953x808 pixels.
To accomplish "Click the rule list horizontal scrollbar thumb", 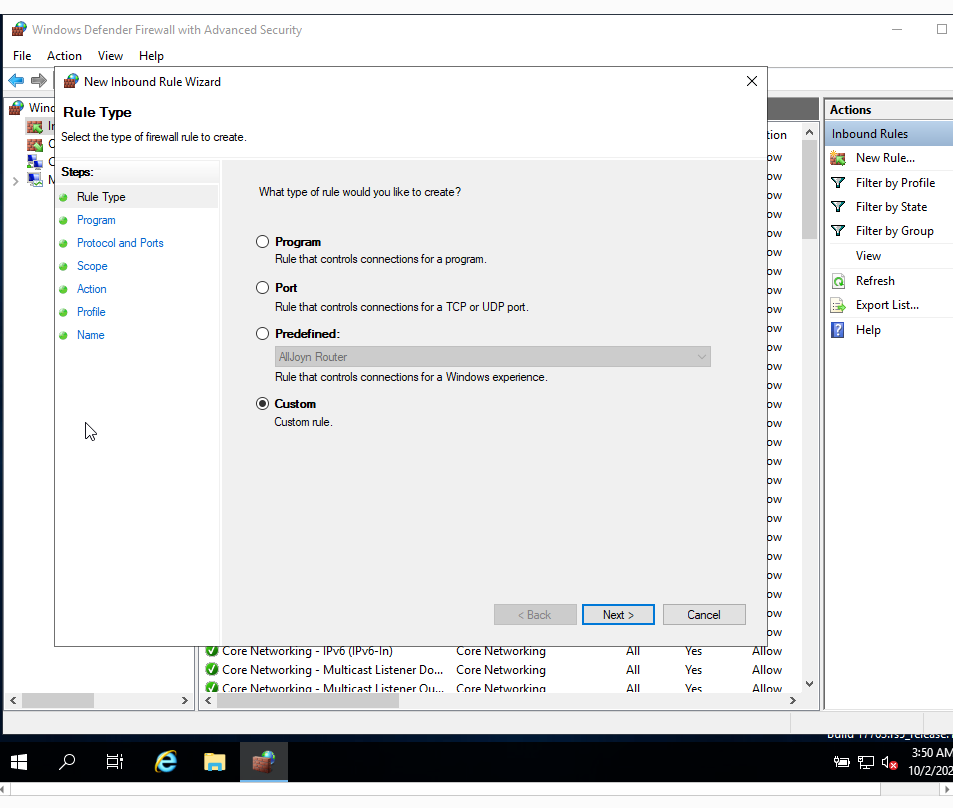I will 308,701.
